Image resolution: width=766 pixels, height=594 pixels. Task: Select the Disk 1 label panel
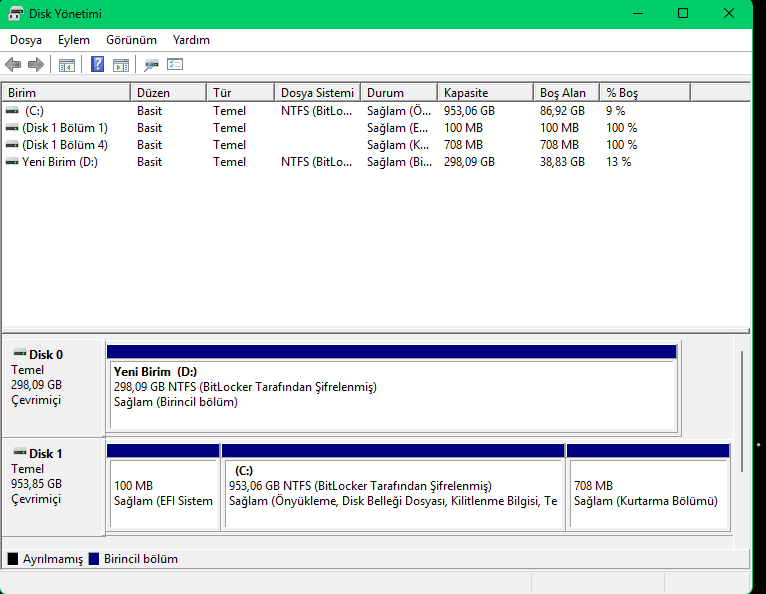(53, 487)
